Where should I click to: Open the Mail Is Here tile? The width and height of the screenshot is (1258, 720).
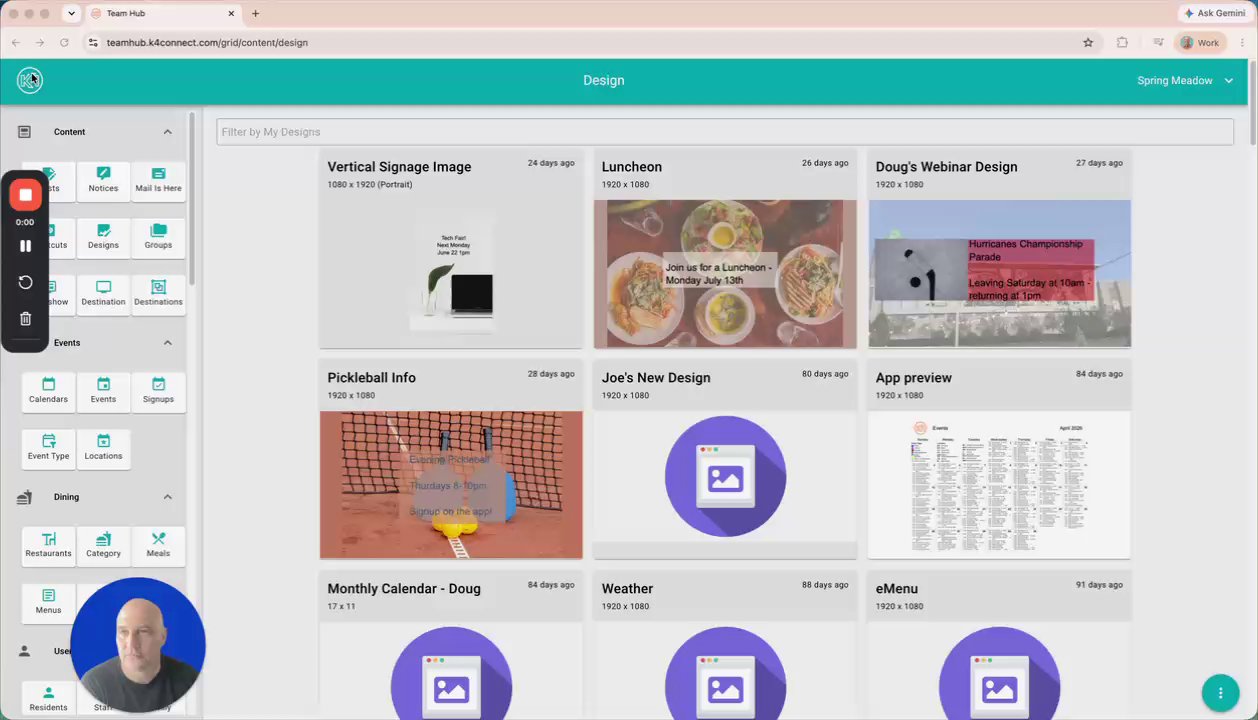(158, 181)
